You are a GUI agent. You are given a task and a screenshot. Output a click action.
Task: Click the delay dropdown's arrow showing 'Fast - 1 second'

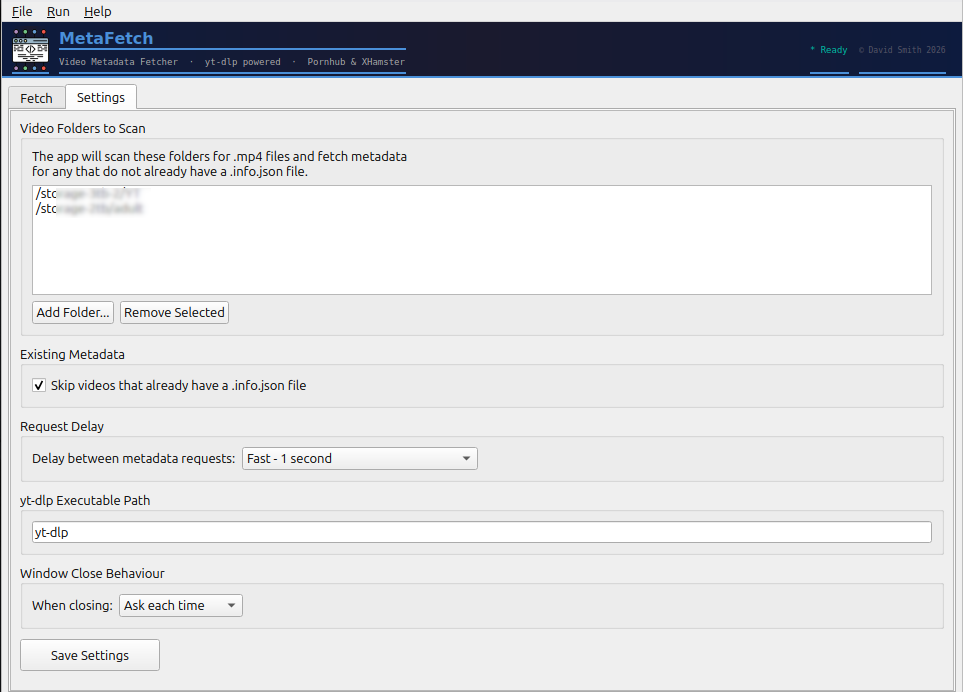point(466,458)
